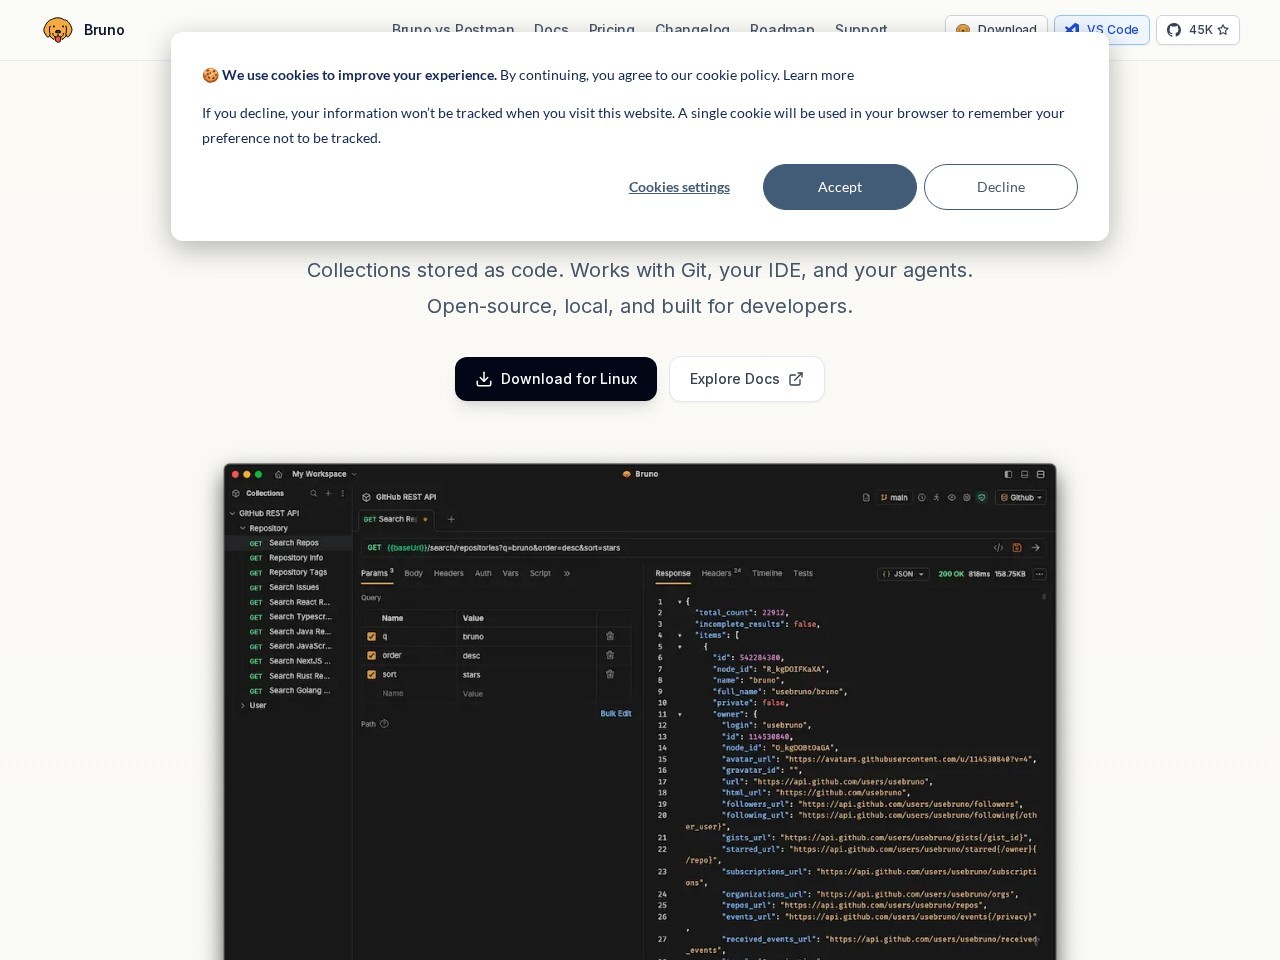Switch to the Body tab
The height and width of the screenshot is (960, 1280).
tap(413, 573)
